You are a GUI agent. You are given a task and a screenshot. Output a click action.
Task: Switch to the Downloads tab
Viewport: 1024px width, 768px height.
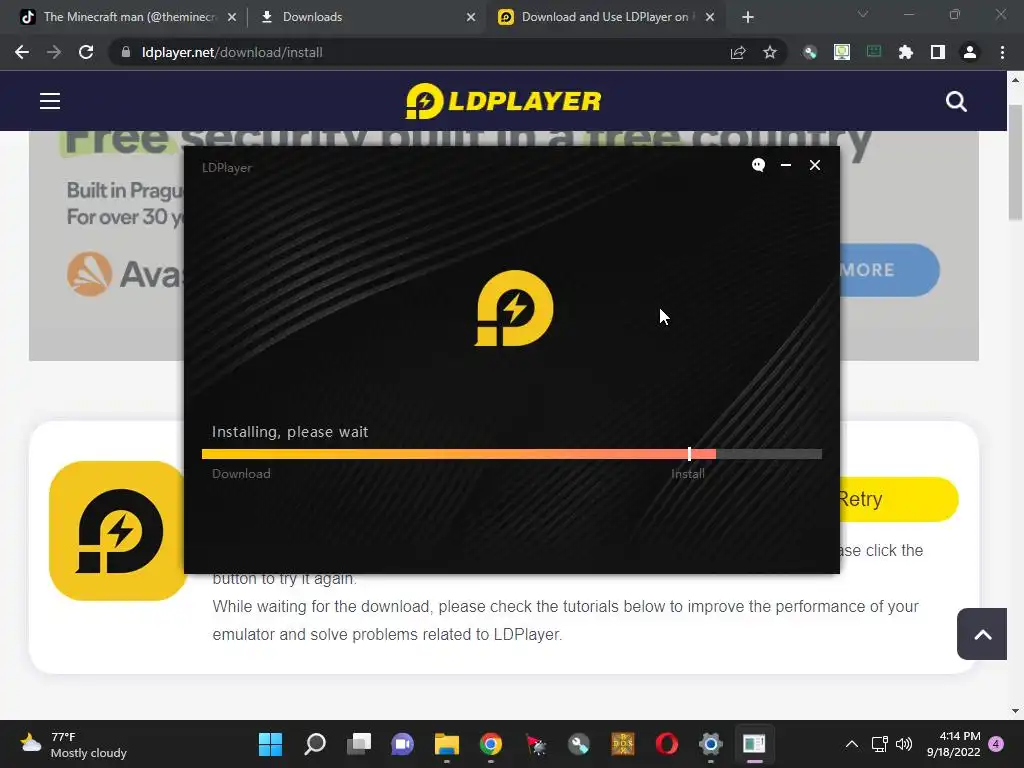tap(366, 17)
